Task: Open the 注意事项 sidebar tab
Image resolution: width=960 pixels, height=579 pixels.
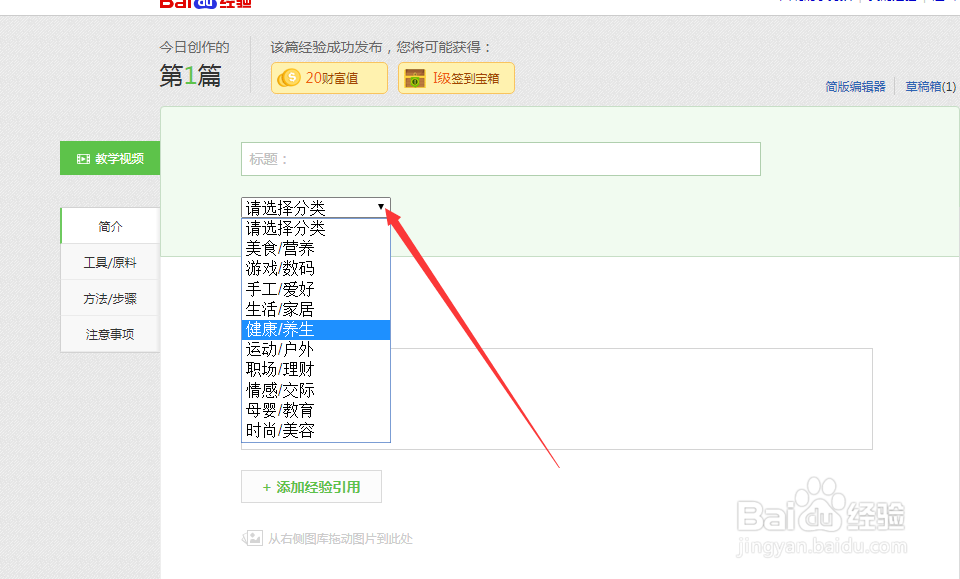Action: [110, 334]
